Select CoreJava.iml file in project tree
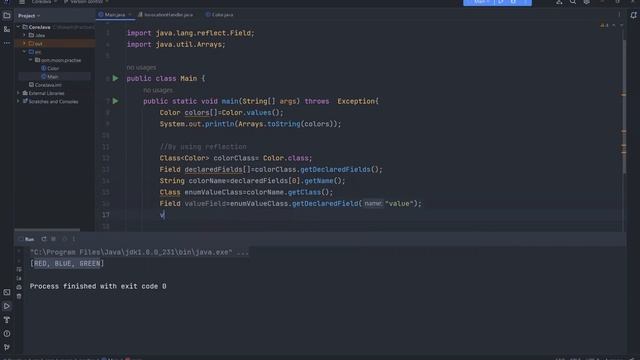The height and width of the screenshot is (360, 640). [45, 85]
